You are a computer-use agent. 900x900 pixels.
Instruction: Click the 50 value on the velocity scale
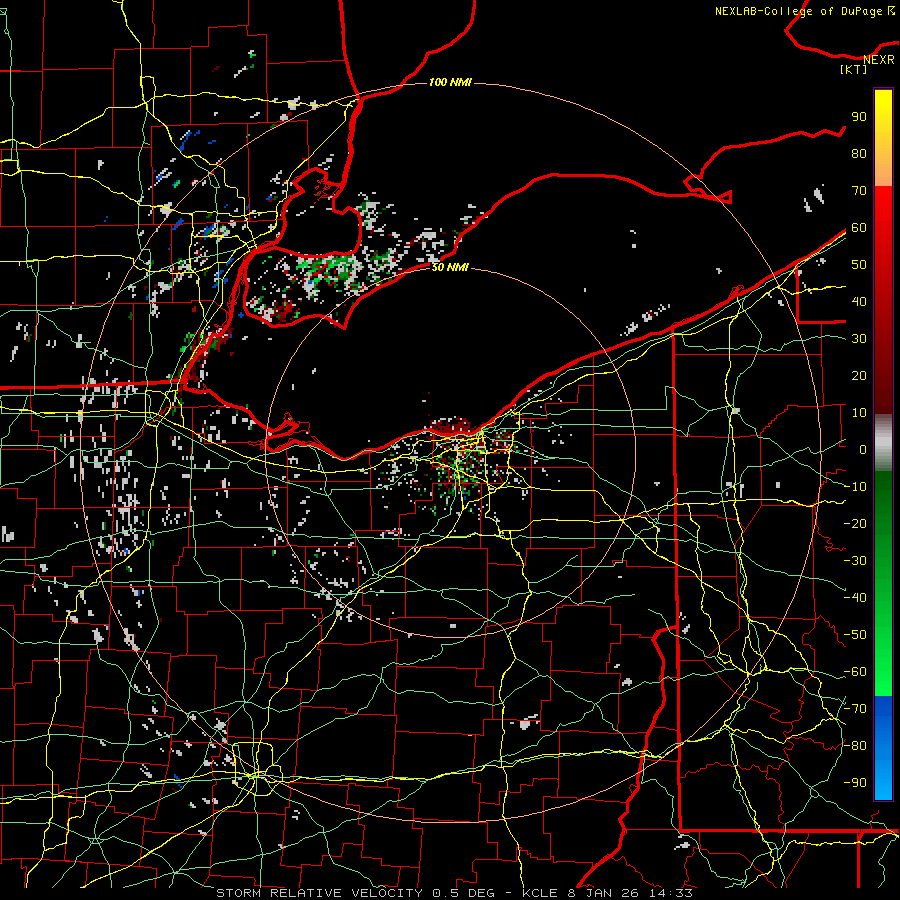coord(859,265)
